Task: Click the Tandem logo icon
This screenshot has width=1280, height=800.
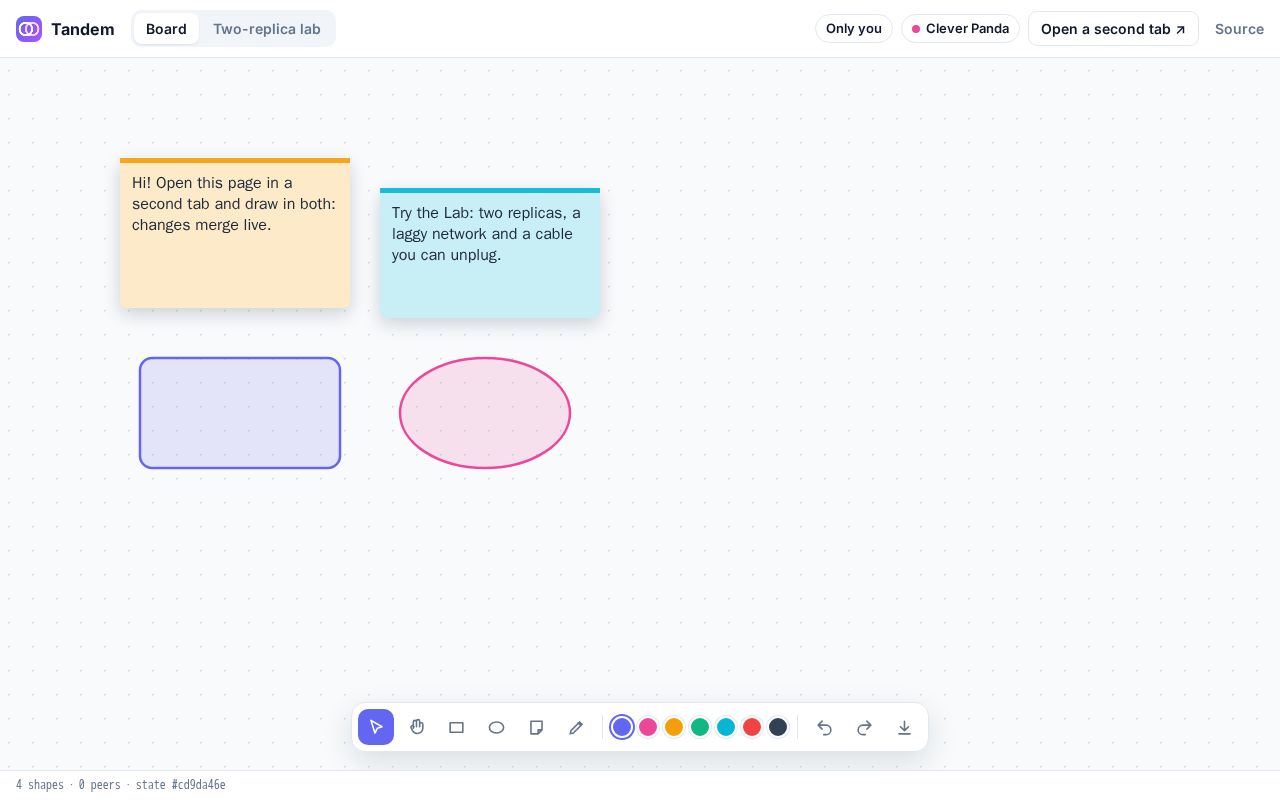Action: [x=29, y=29]
